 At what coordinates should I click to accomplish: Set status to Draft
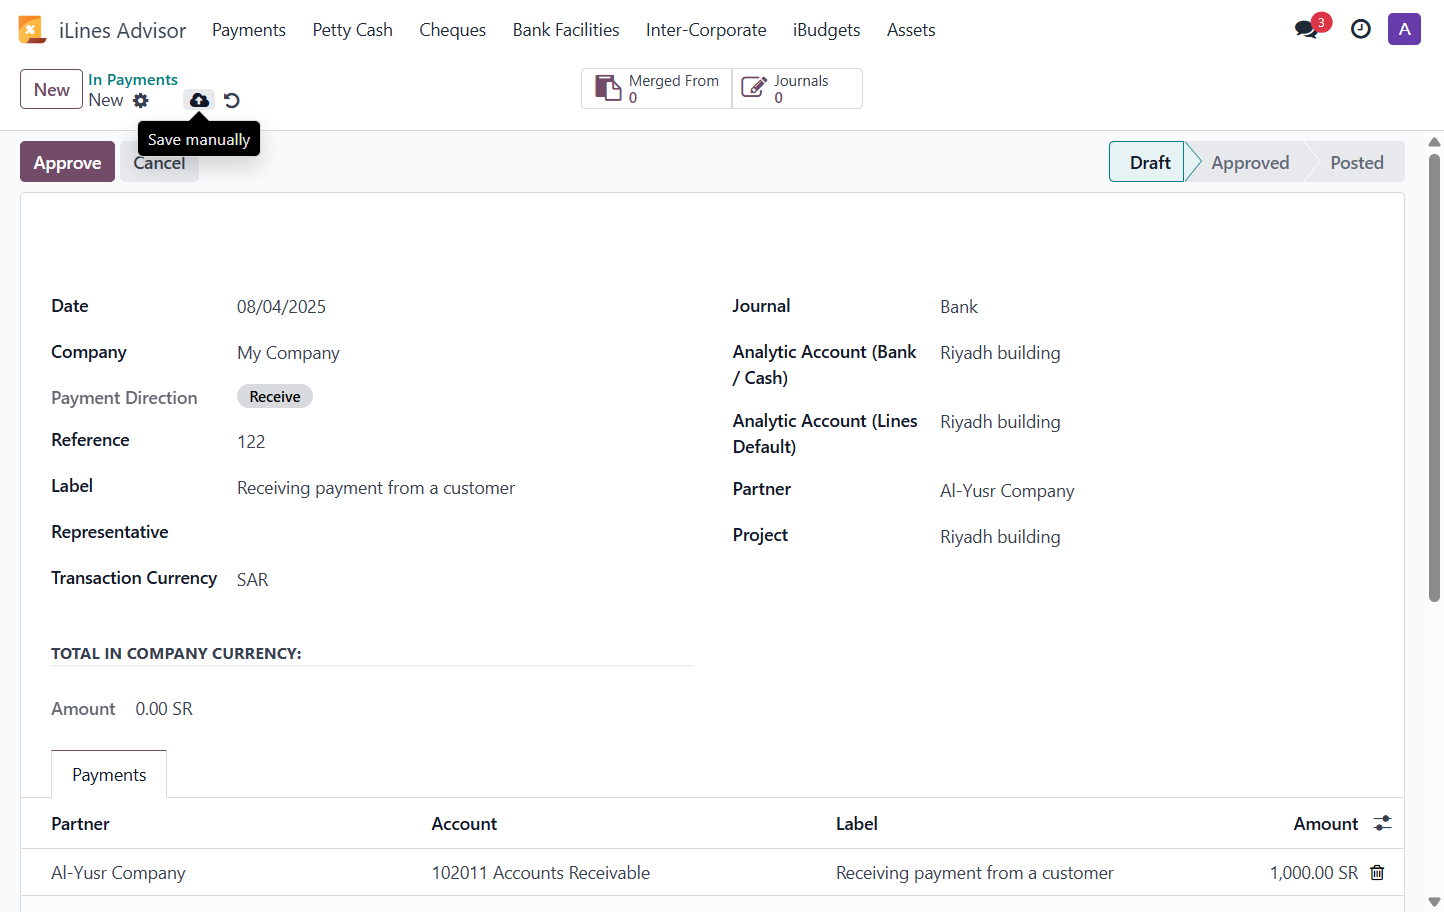pos(1149,162)
